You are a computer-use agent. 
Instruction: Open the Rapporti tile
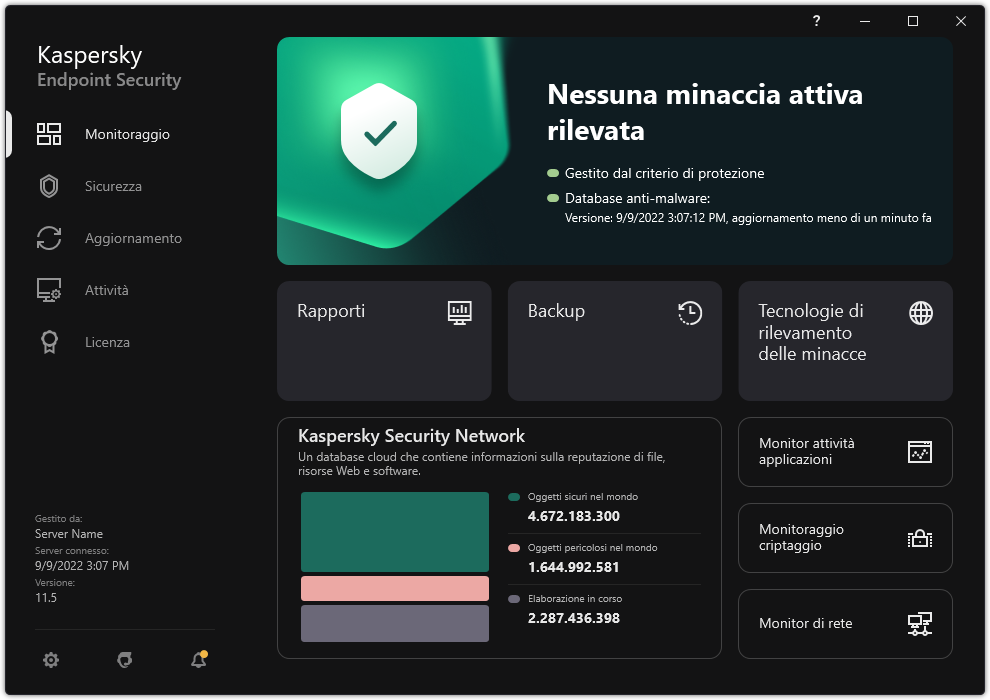tap(384, 340)
